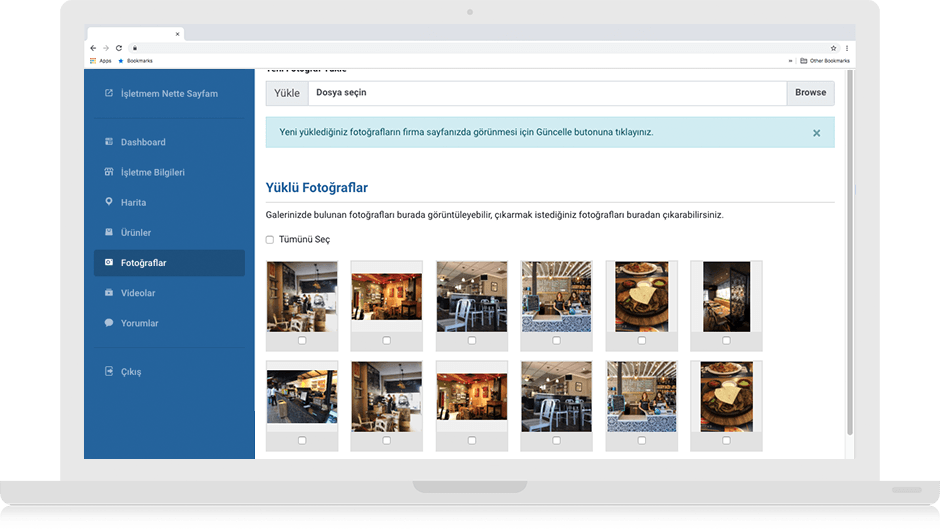
Task: Close the browser tab
Action: click(177, 34)
